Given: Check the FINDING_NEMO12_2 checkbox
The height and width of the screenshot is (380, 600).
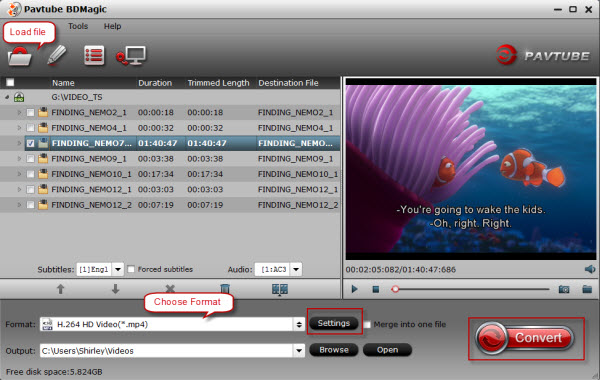Looking at the screenshot, I should click(30, 205).
